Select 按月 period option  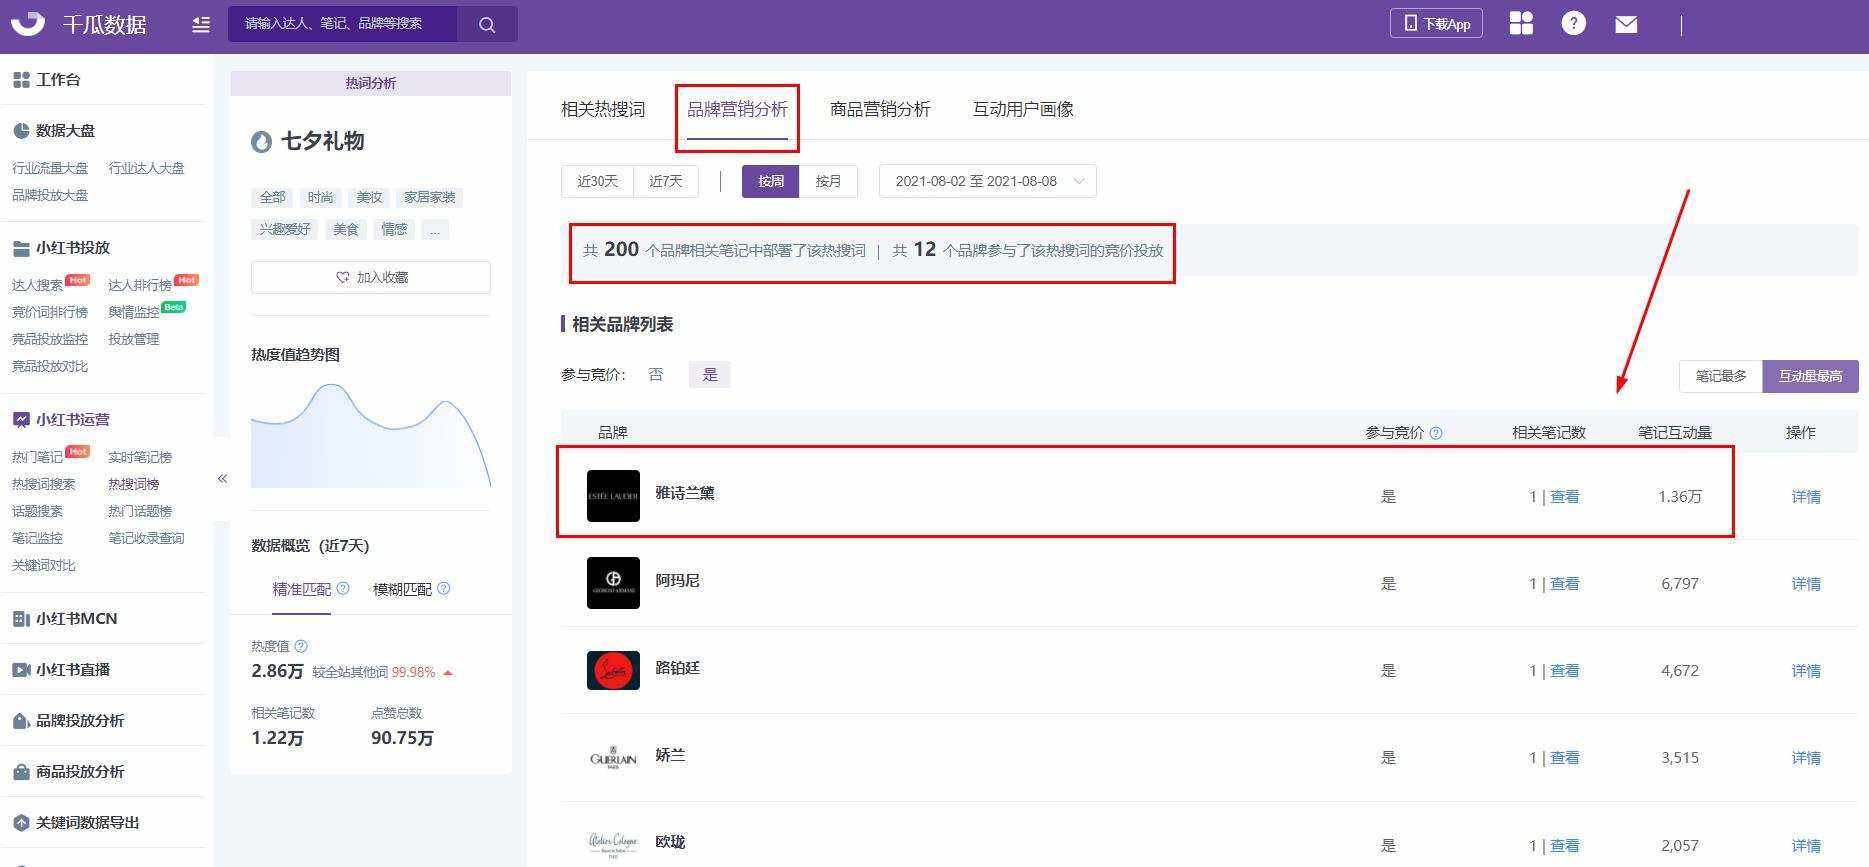tap(828, 181)
